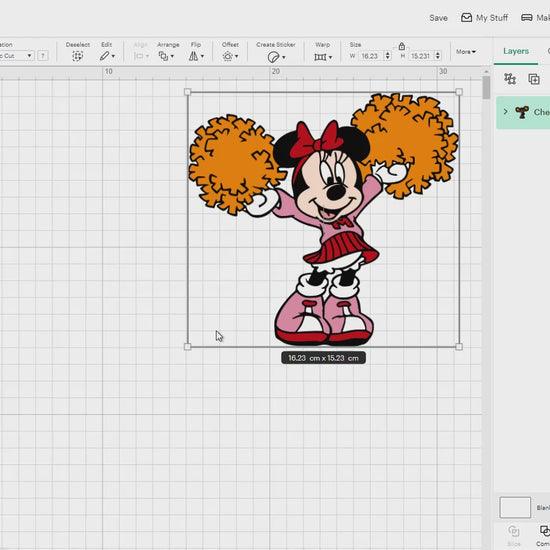Click the width stepper arrows

(388, 56)
